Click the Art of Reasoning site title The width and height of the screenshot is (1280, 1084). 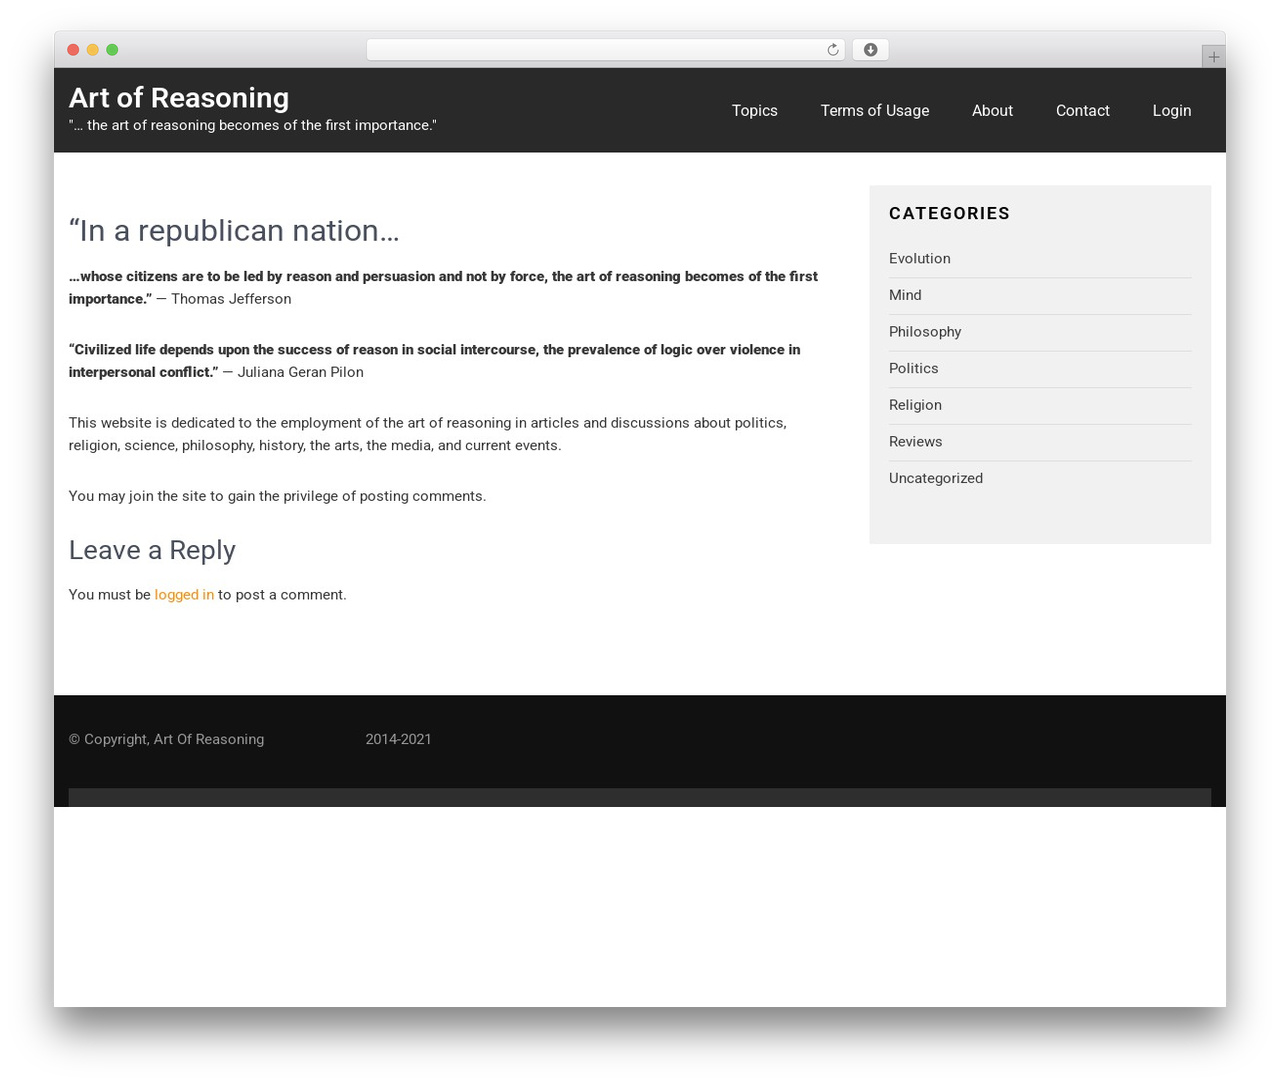tap(179, 98)
